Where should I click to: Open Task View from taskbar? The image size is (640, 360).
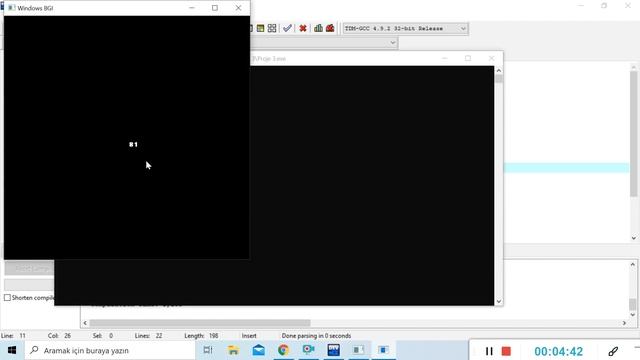point(208,350)
